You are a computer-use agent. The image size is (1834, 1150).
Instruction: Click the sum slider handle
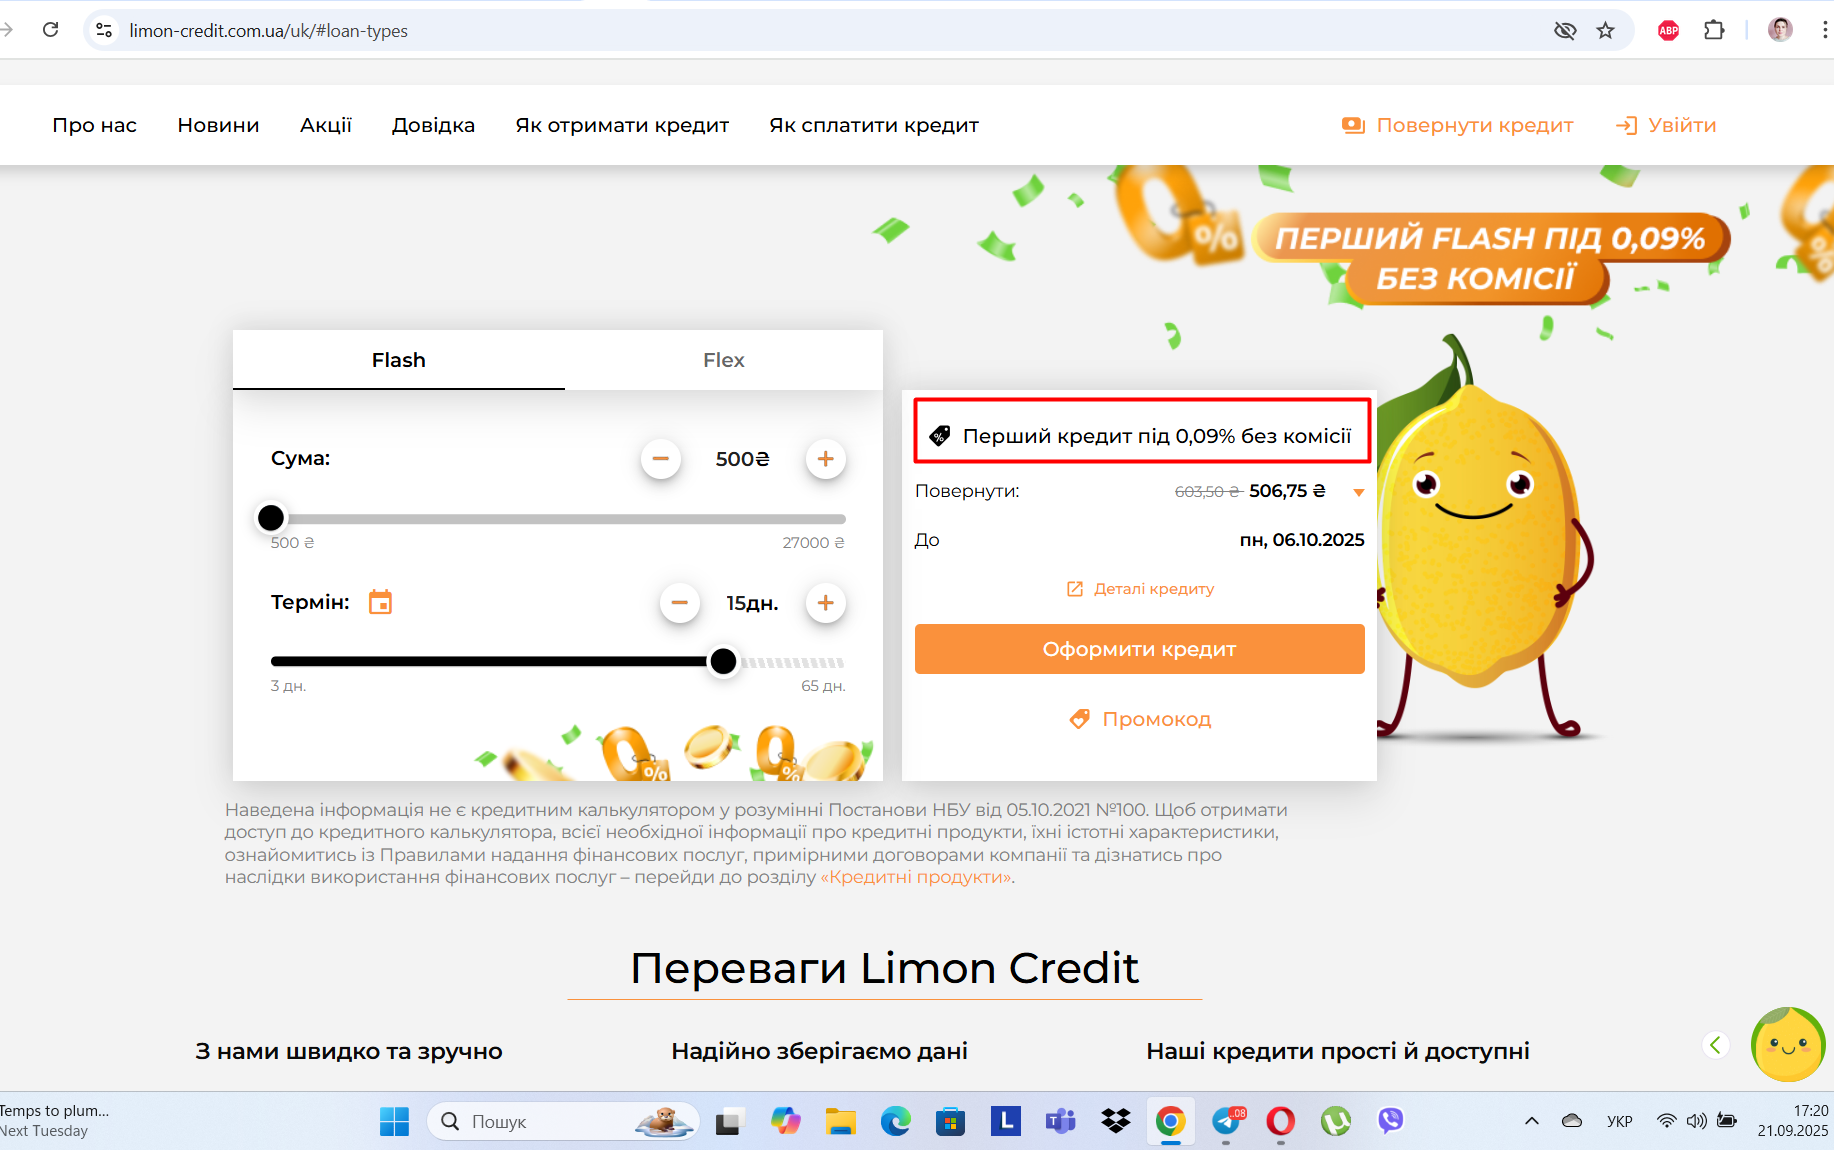(x=271, y=518)
